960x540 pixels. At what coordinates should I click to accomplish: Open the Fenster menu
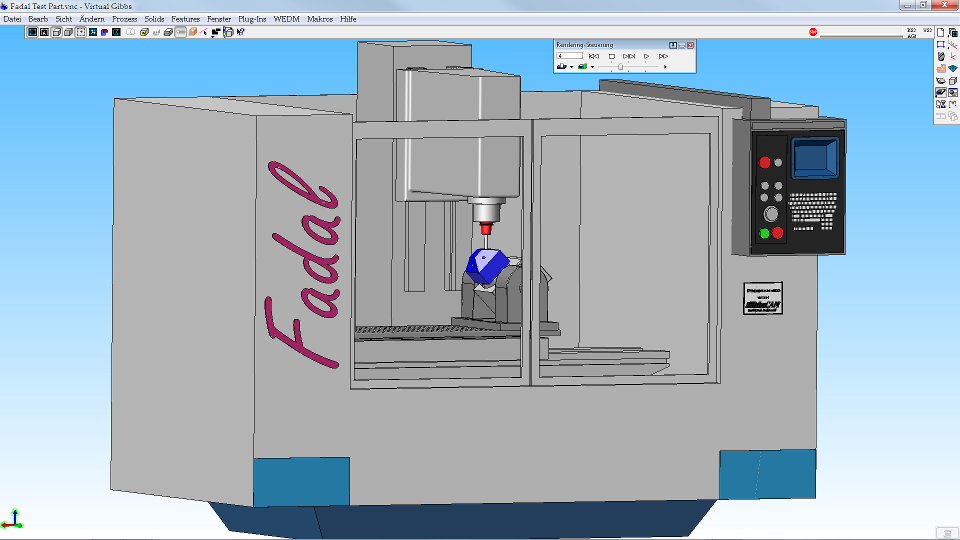[219, 19]
